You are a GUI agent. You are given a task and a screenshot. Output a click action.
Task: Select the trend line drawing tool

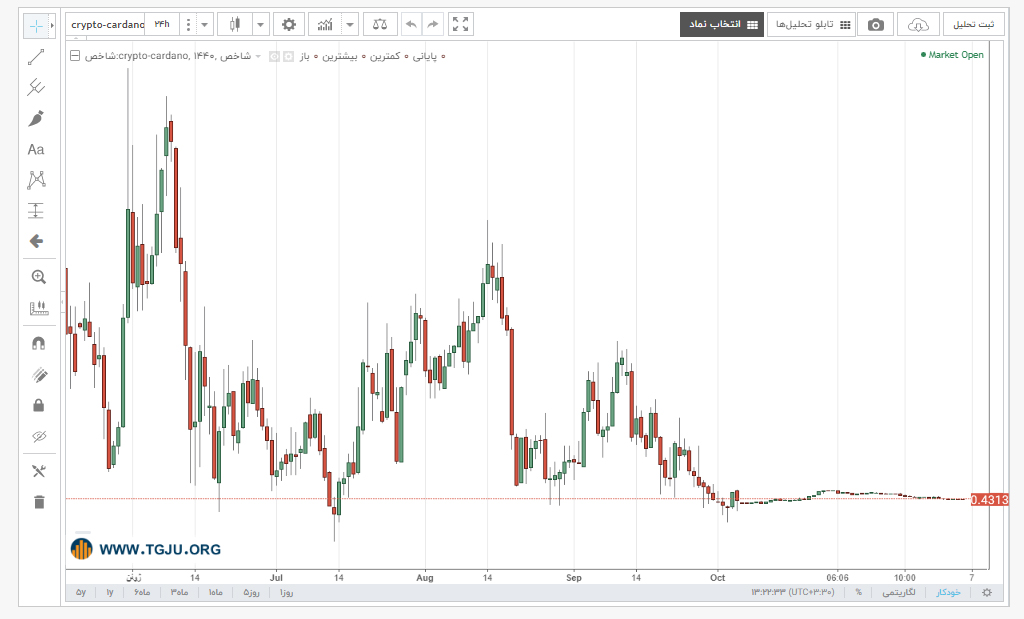[x=36, y=57]
